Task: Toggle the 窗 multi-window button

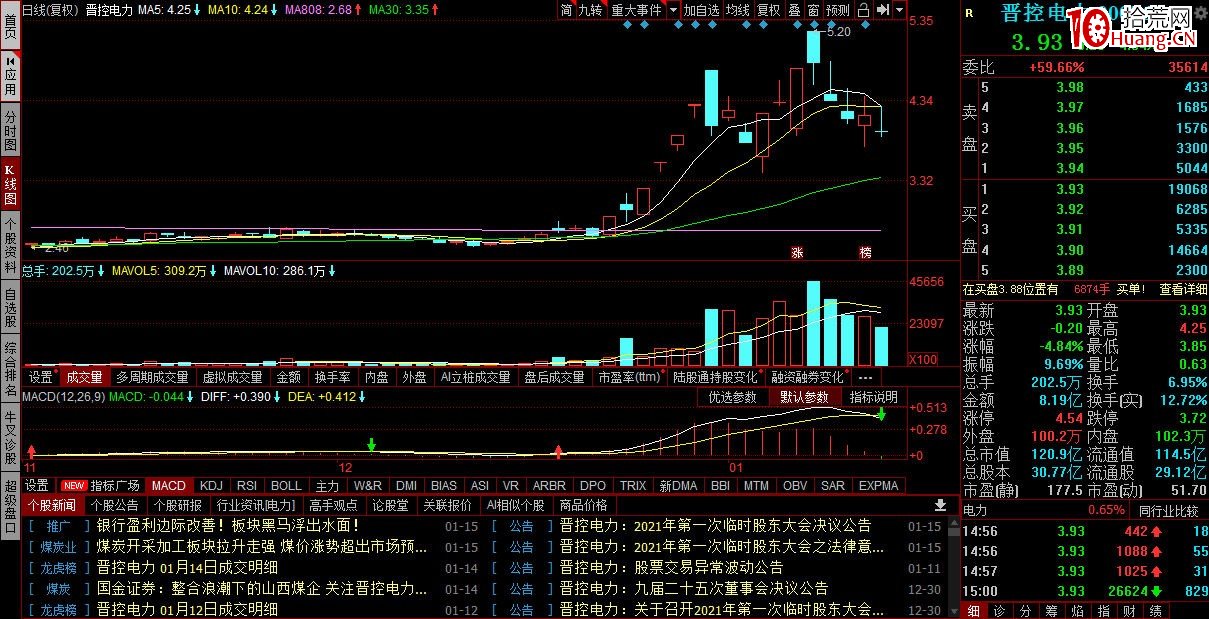Action: point(813,10)
